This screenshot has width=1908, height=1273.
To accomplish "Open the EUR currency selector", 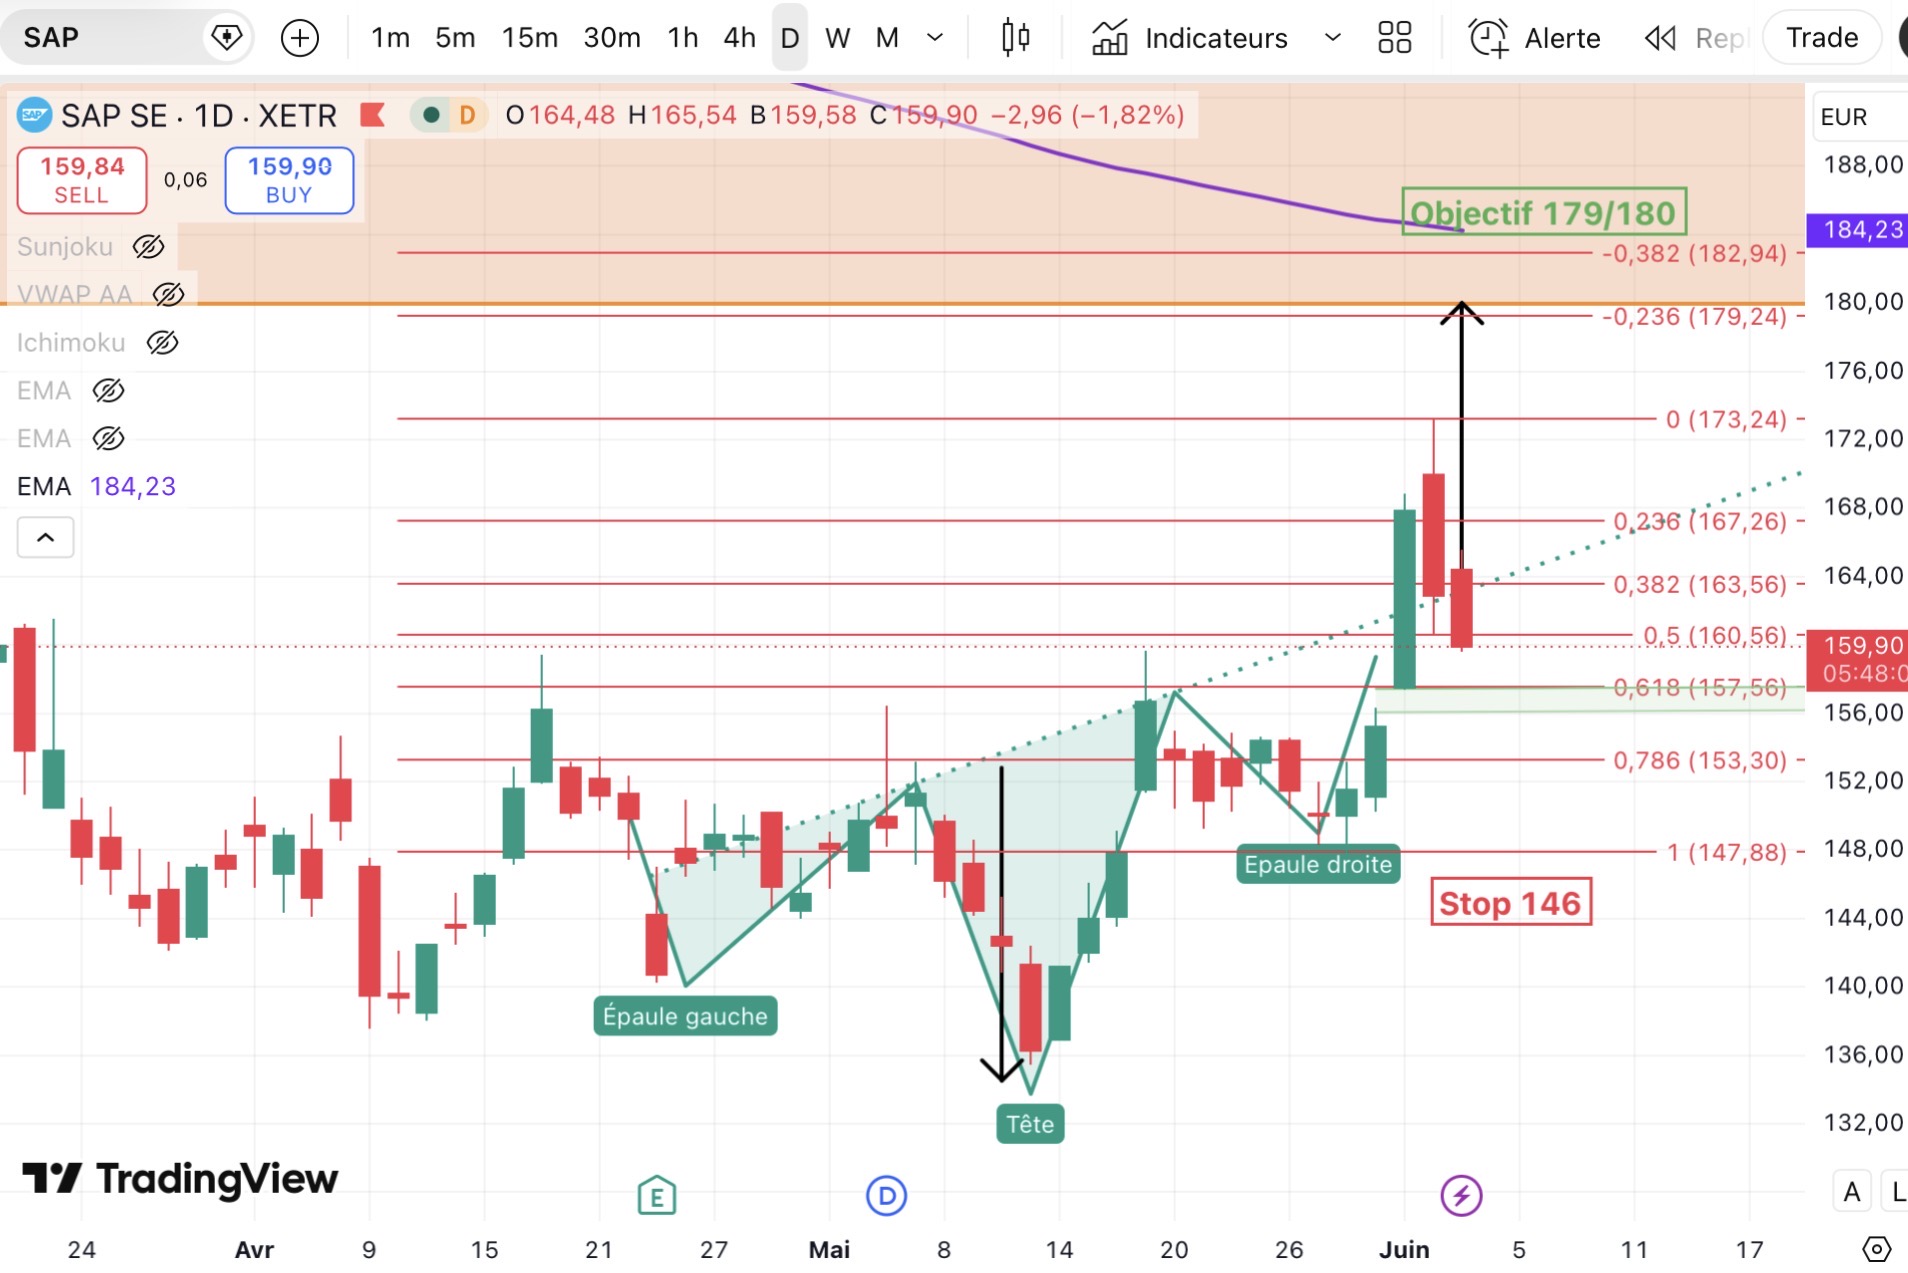I will (1858, 117).
